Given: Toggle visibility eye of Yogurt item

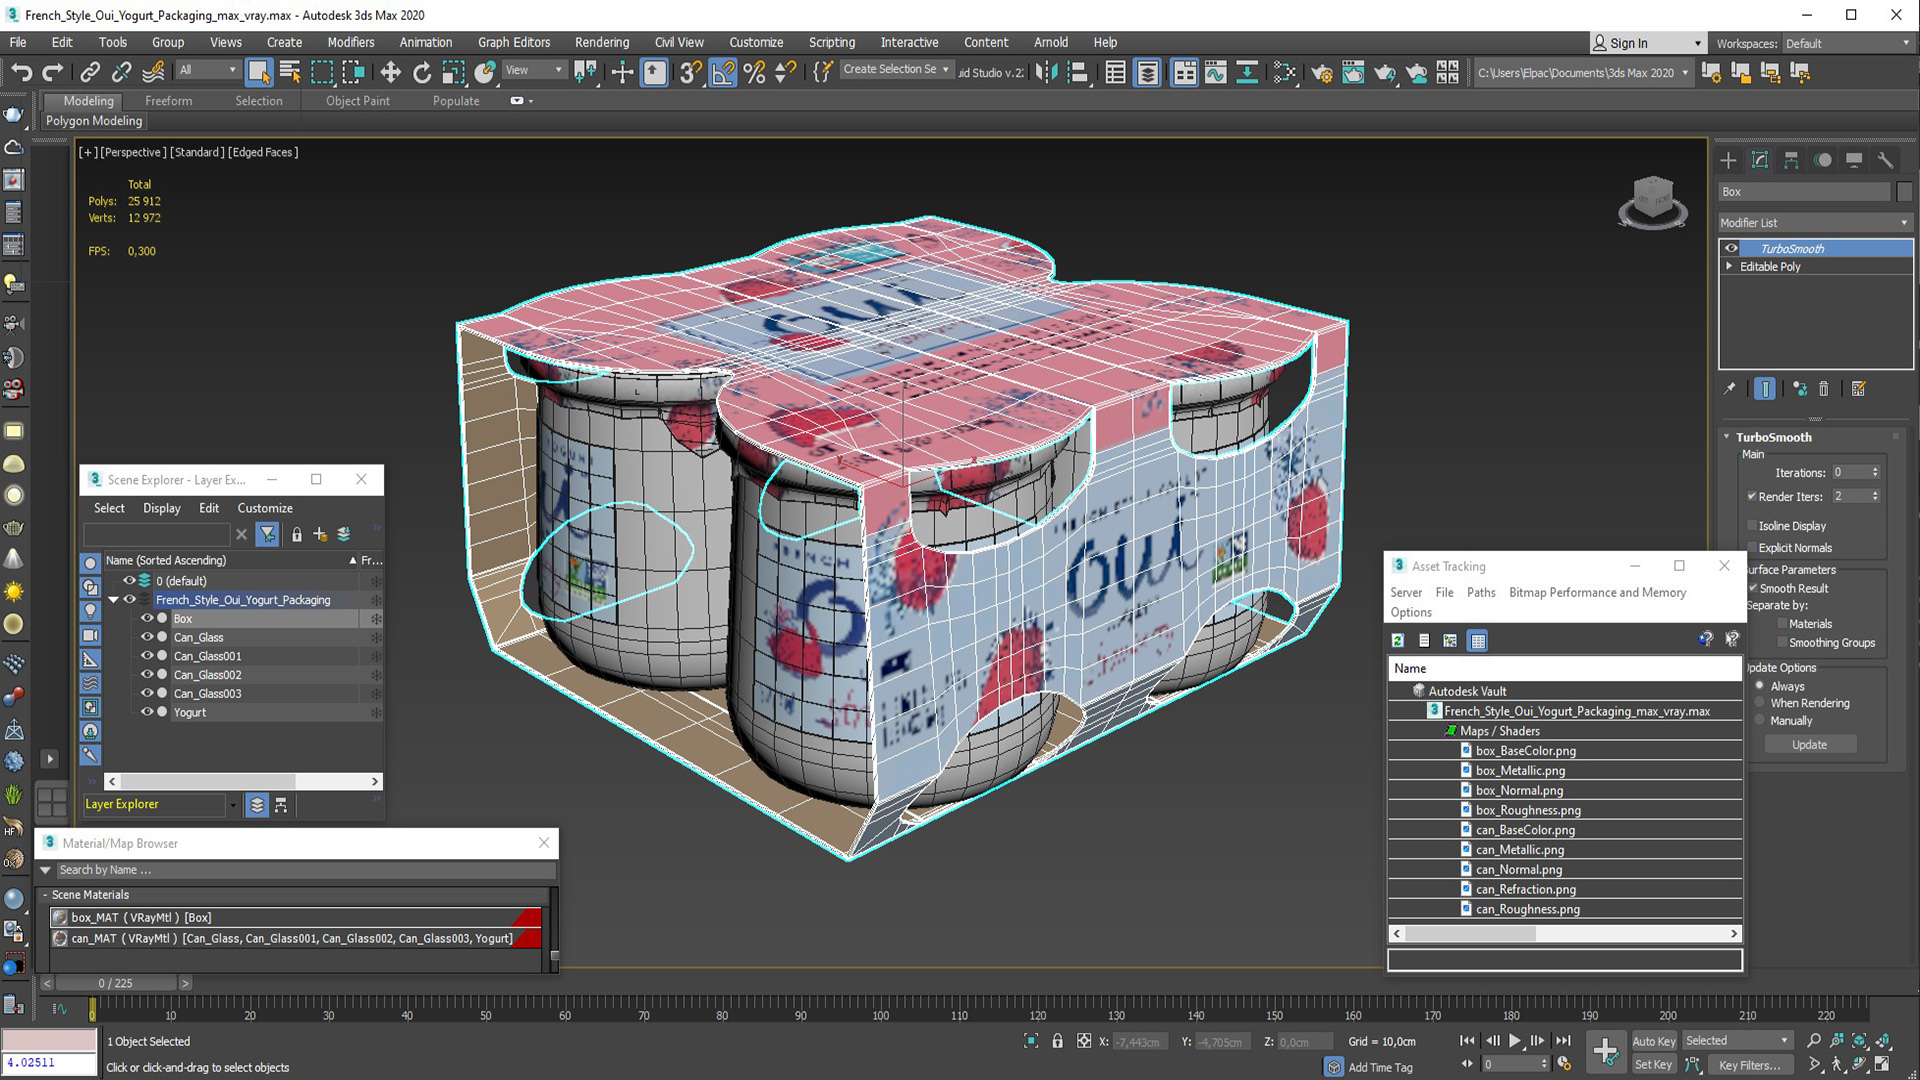Looking at the screenshot, I should (147, 712).
